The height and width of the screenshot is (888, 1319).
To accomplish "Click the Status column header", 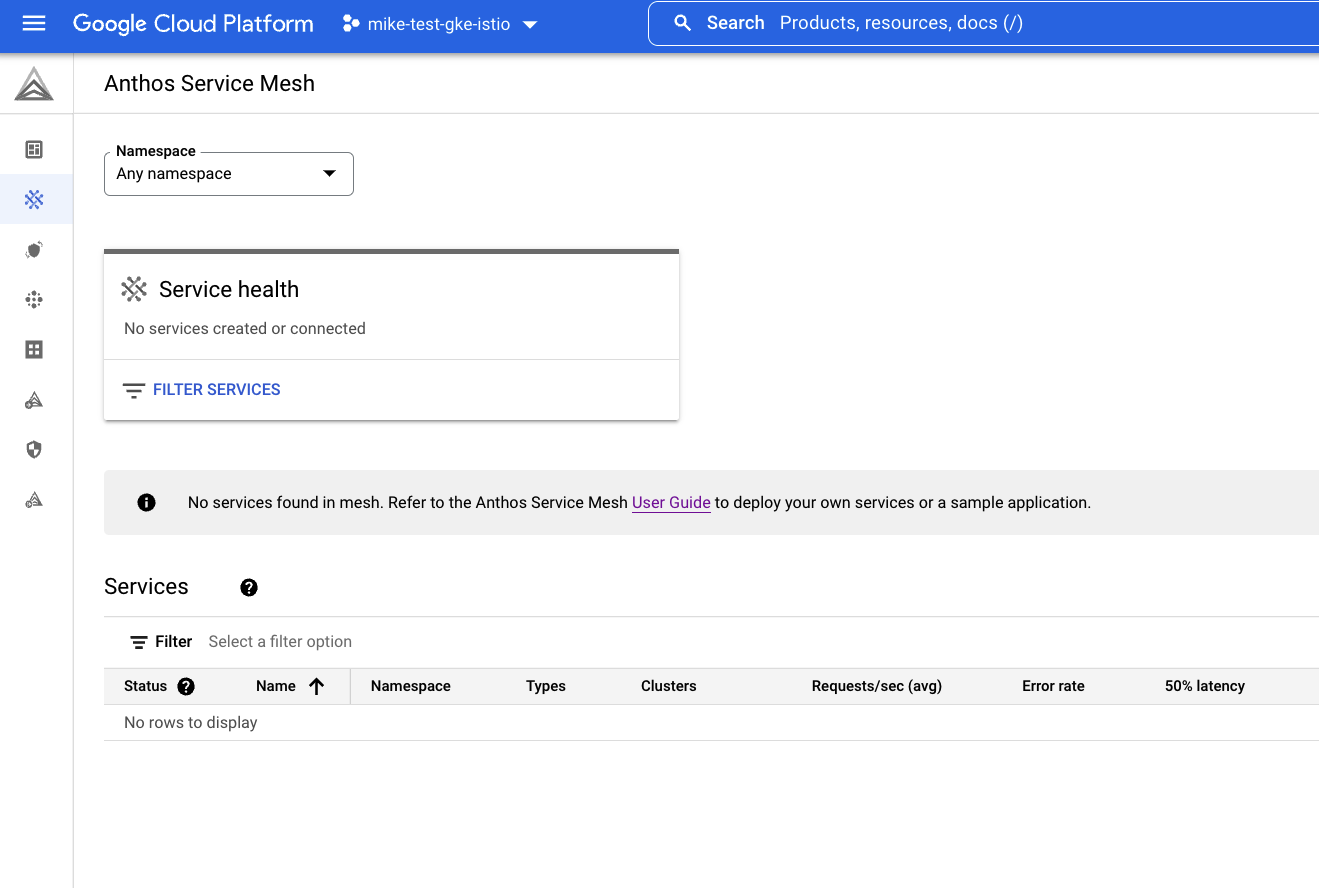I will [x=146, y=686].
